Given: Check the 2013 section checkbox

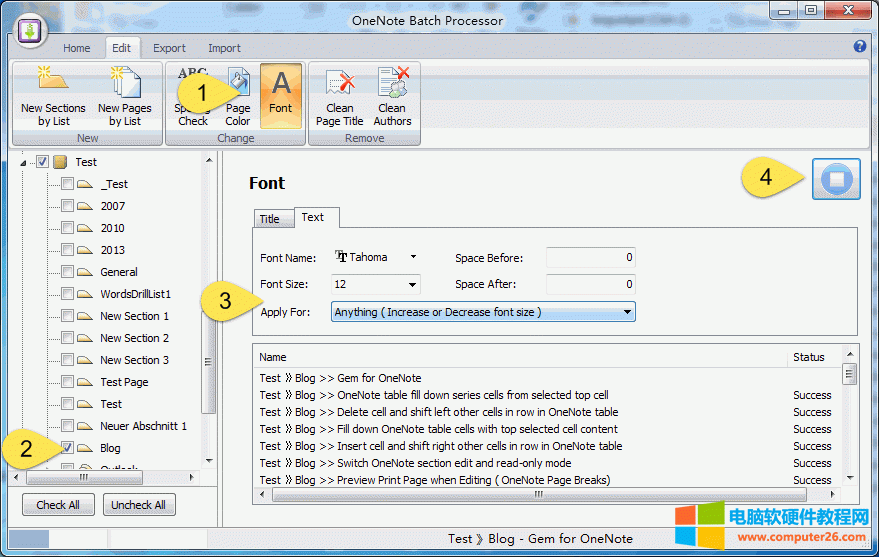Looking at the screenshot, I should (x=67, y=250).
